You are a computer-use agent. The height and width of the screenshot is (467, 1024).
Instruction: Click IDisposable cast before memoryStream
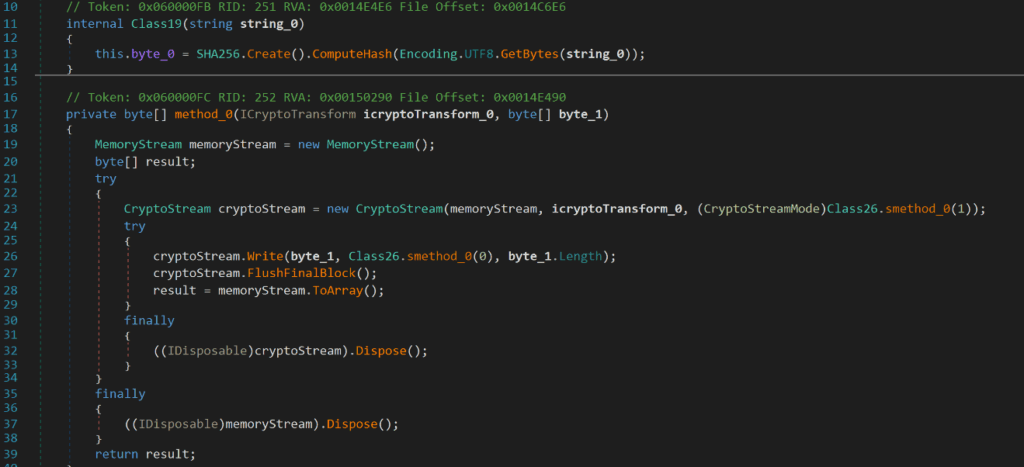[178, 424]
